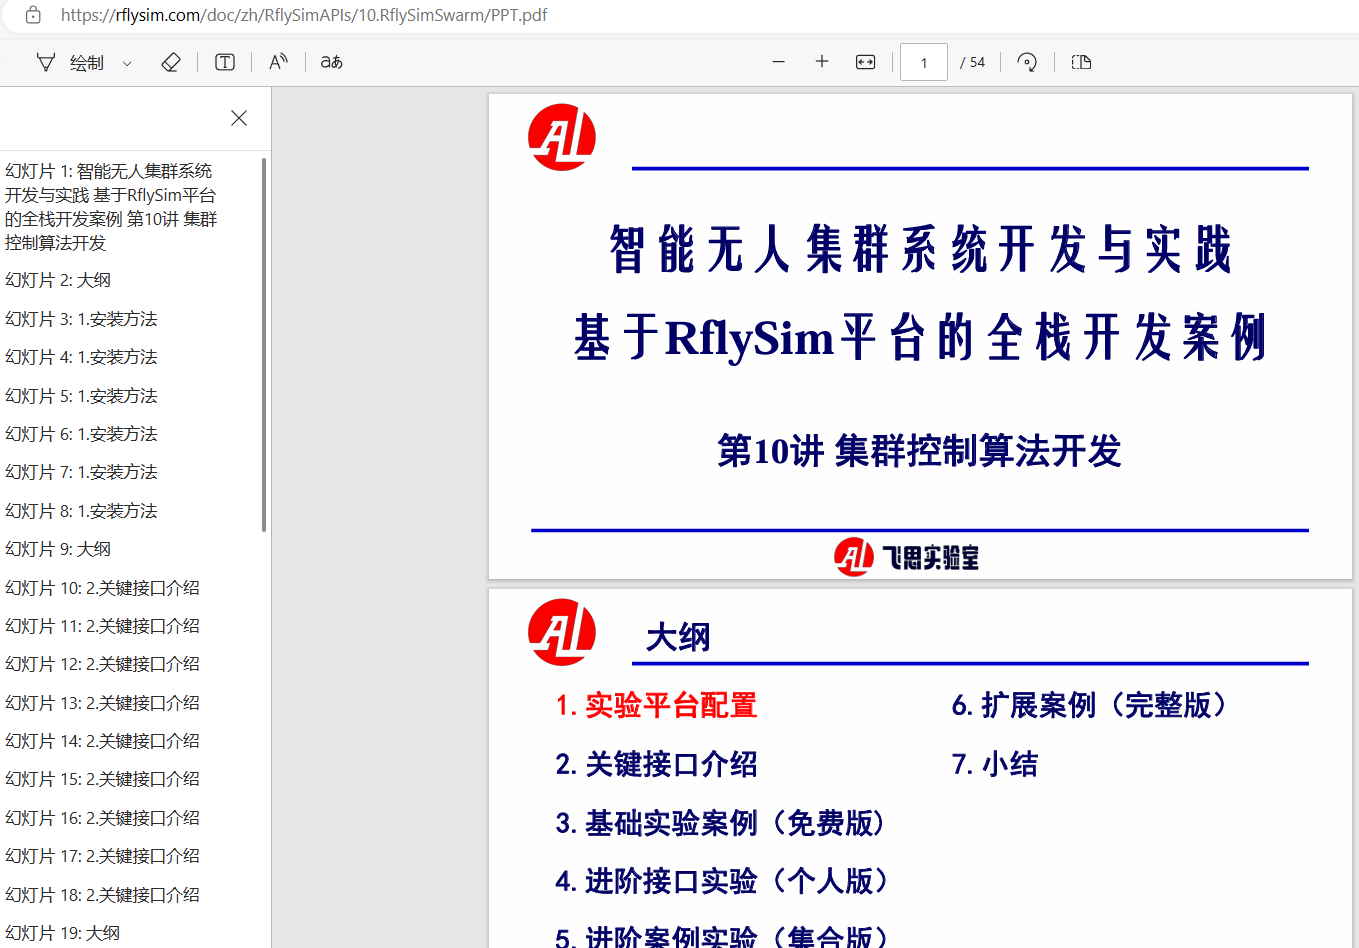Zoom out with the minus button

tap(779, 62)
